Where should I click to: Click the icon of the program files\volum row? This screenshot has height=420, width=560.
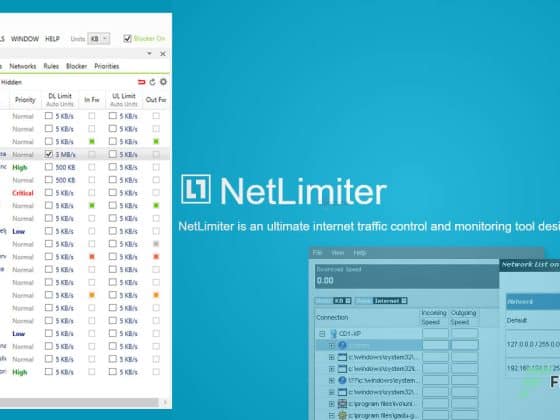[342, 404]
